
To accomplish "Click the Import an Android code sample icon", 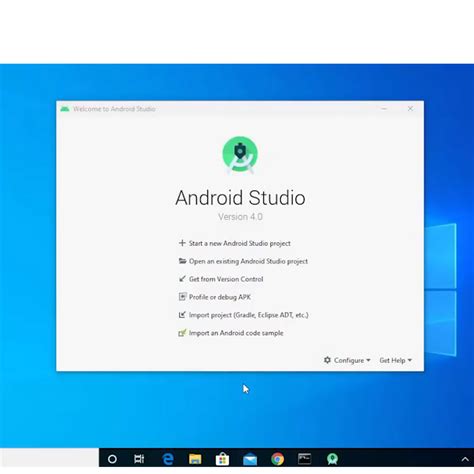I will tap(182, 333).
